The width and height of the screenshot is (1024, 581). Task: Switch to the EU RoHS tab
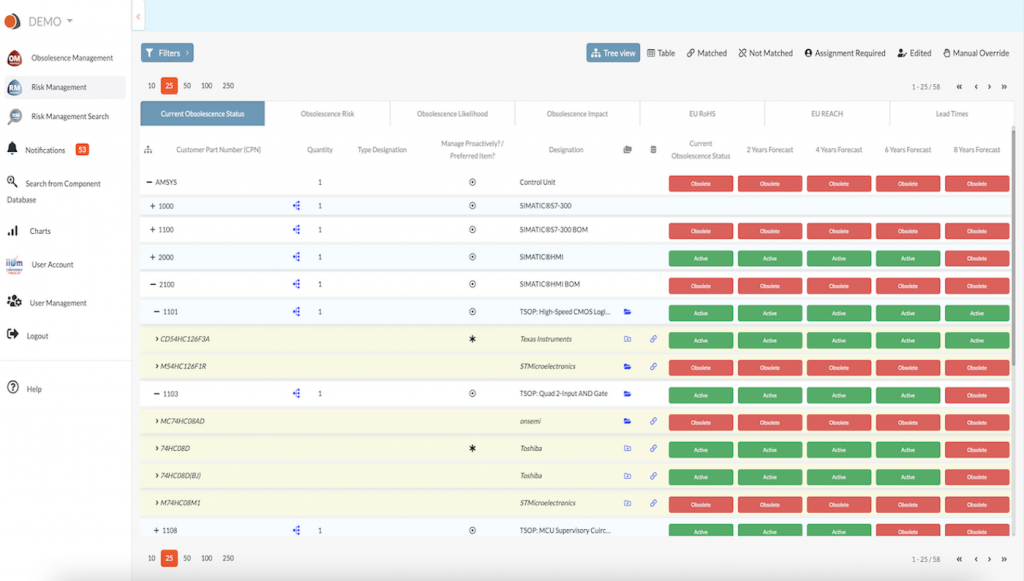tap(702, 114)
